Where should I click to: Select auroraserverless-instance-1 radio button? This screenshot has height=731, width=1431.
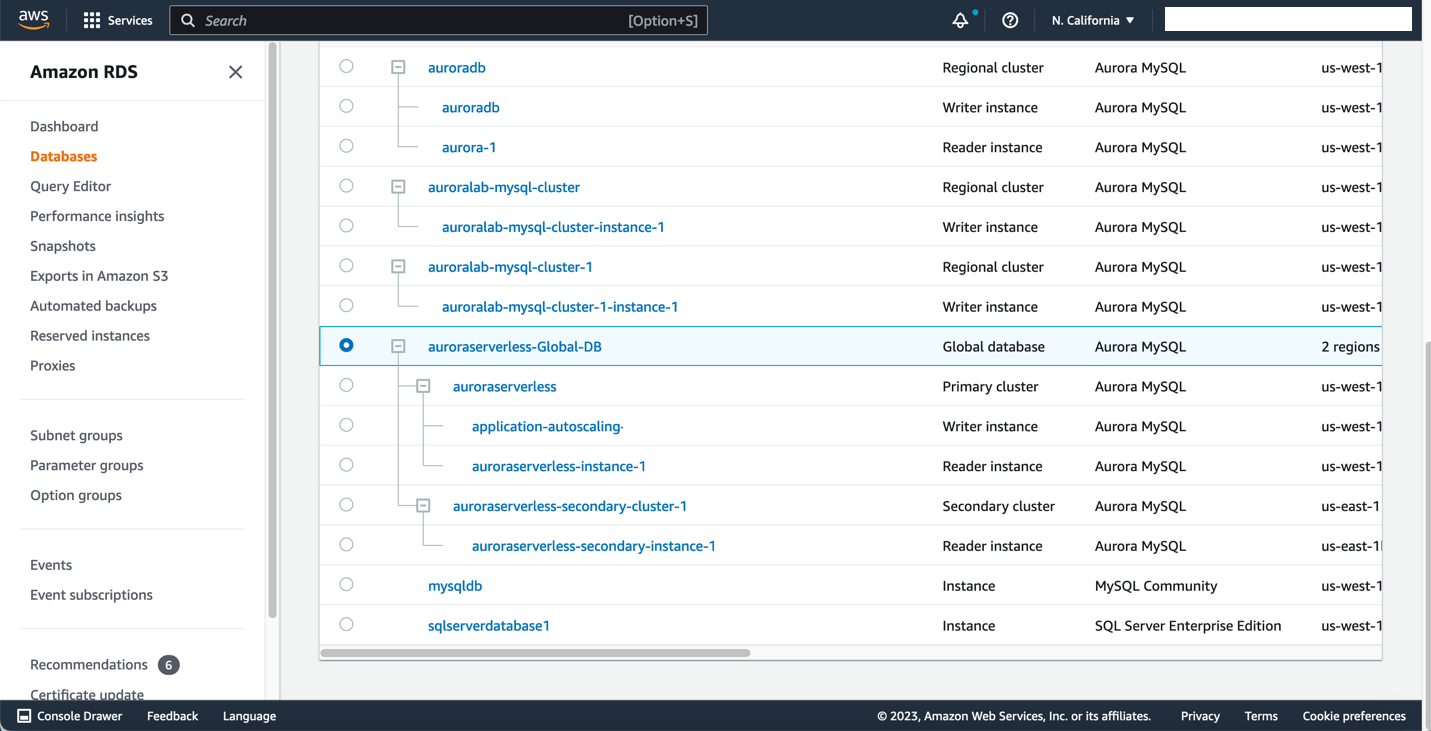click(346, 465)
